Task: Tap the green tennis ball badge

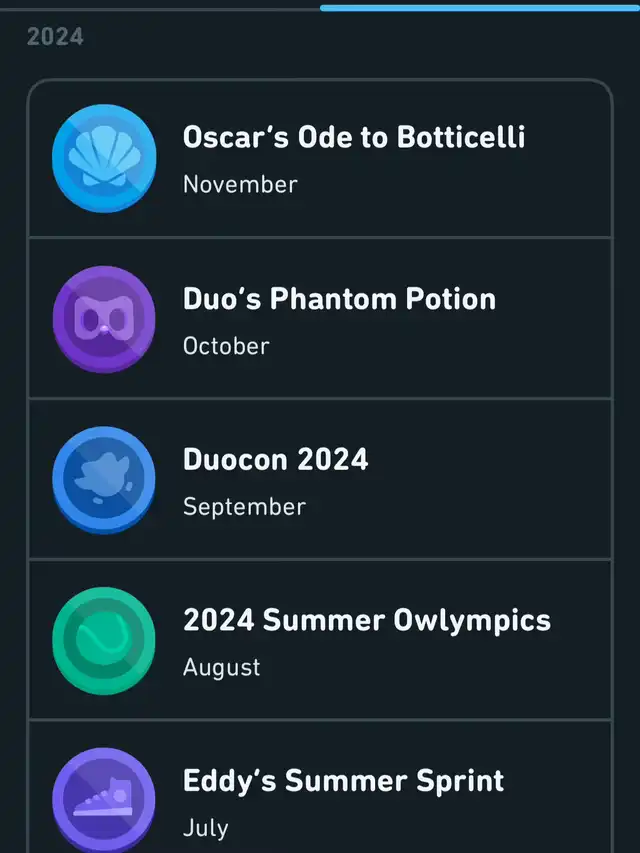Action: (x=104, y=641)
